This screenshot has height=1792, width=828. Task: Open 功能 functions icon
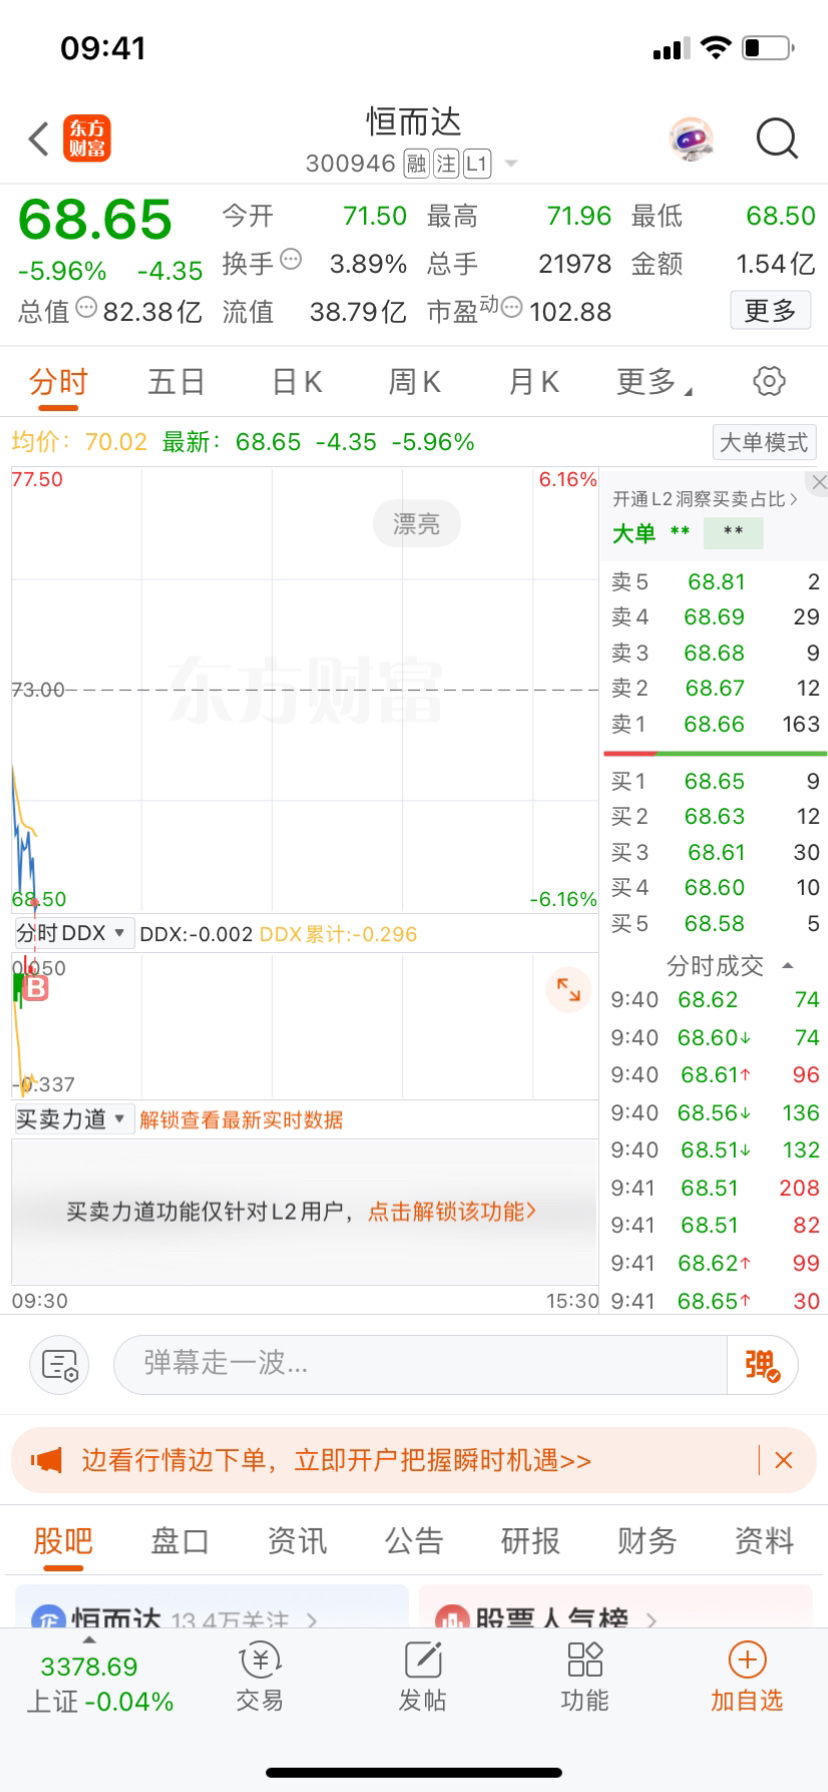[x=584, y=1676]
